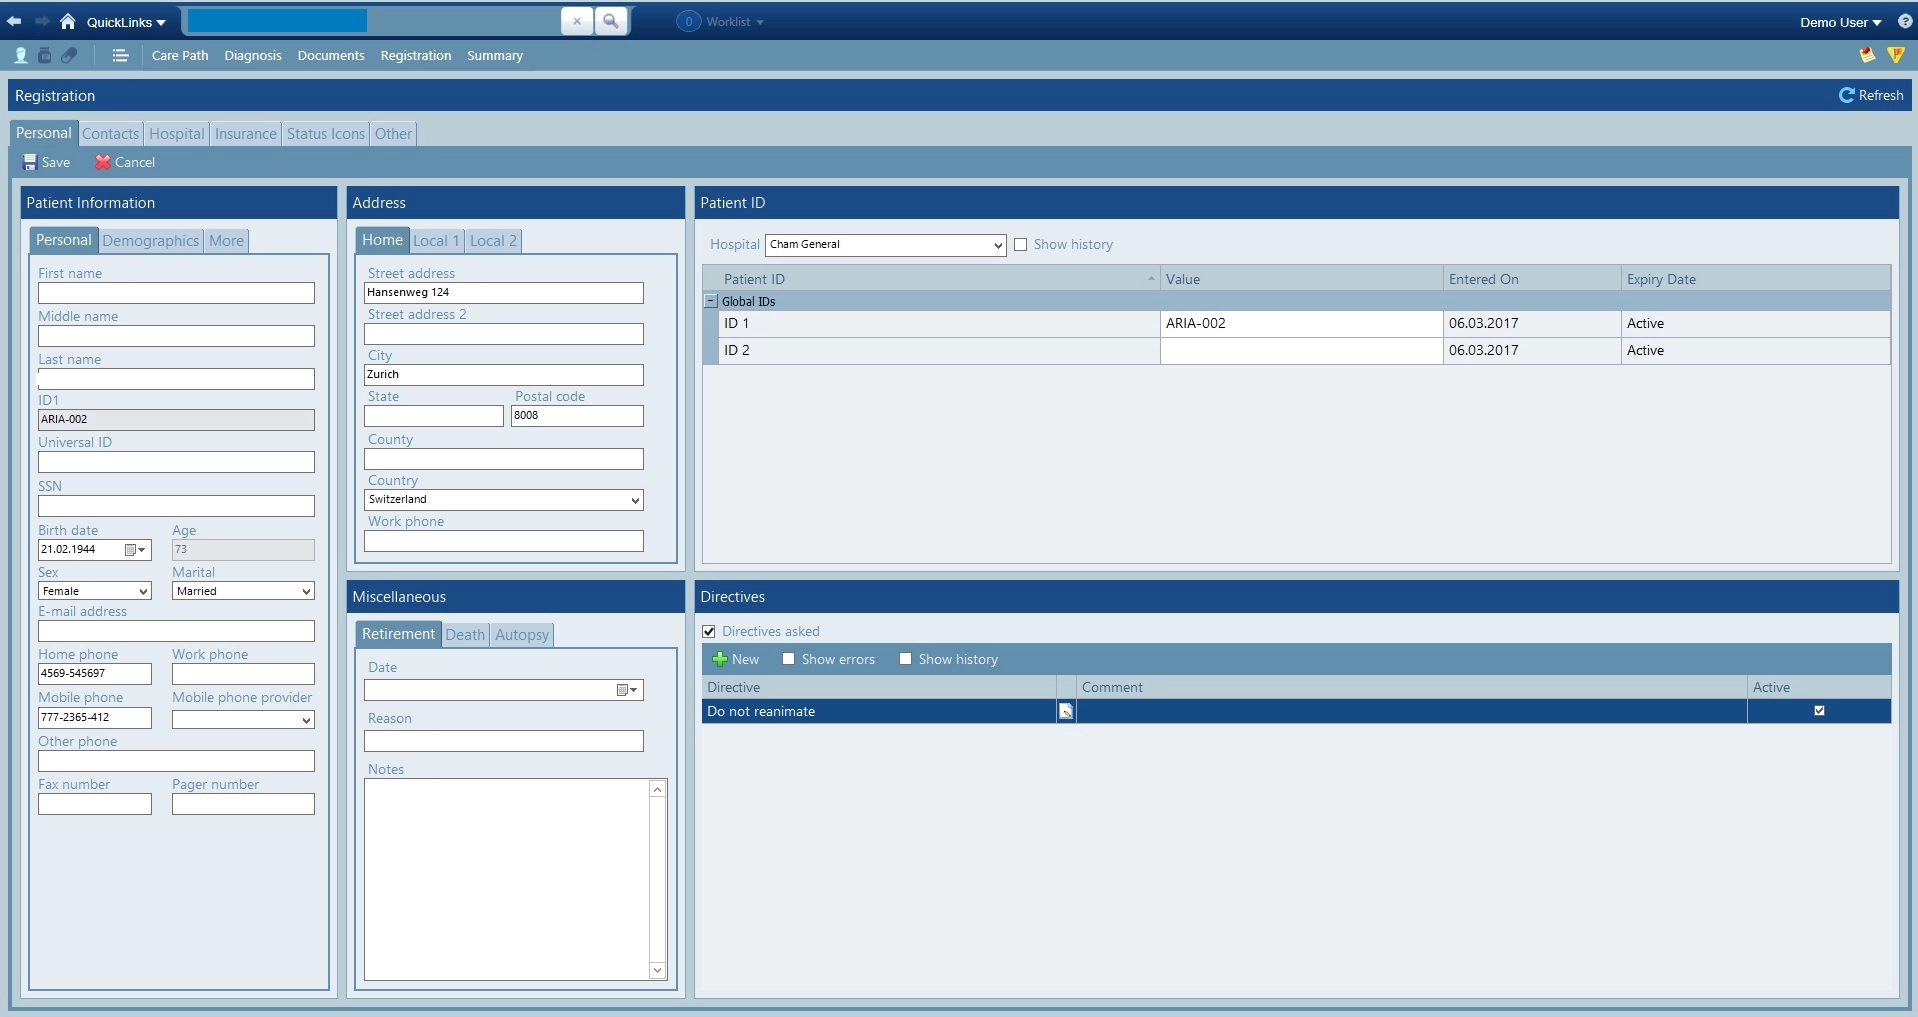The width and height of the screenshot is (1918, 1017).
Task: Open the pinned notes icon
Action: tap(1866, 55)
